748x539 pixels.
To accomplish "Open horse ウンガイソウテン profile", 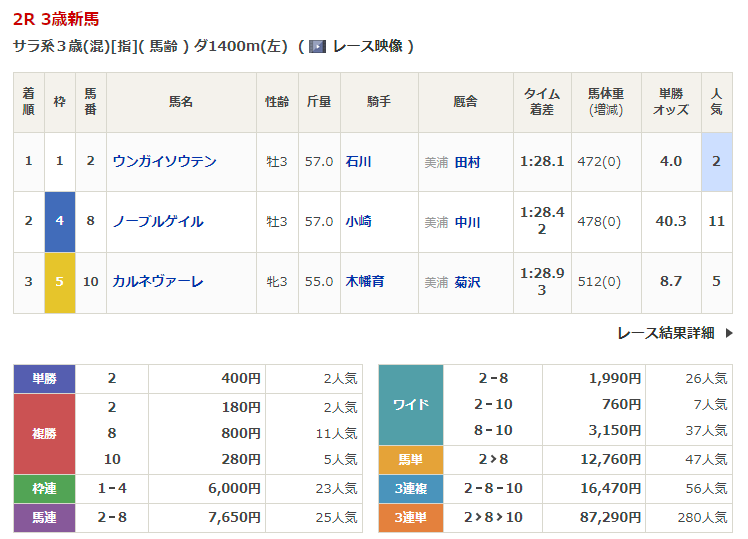I will point(165,161).
